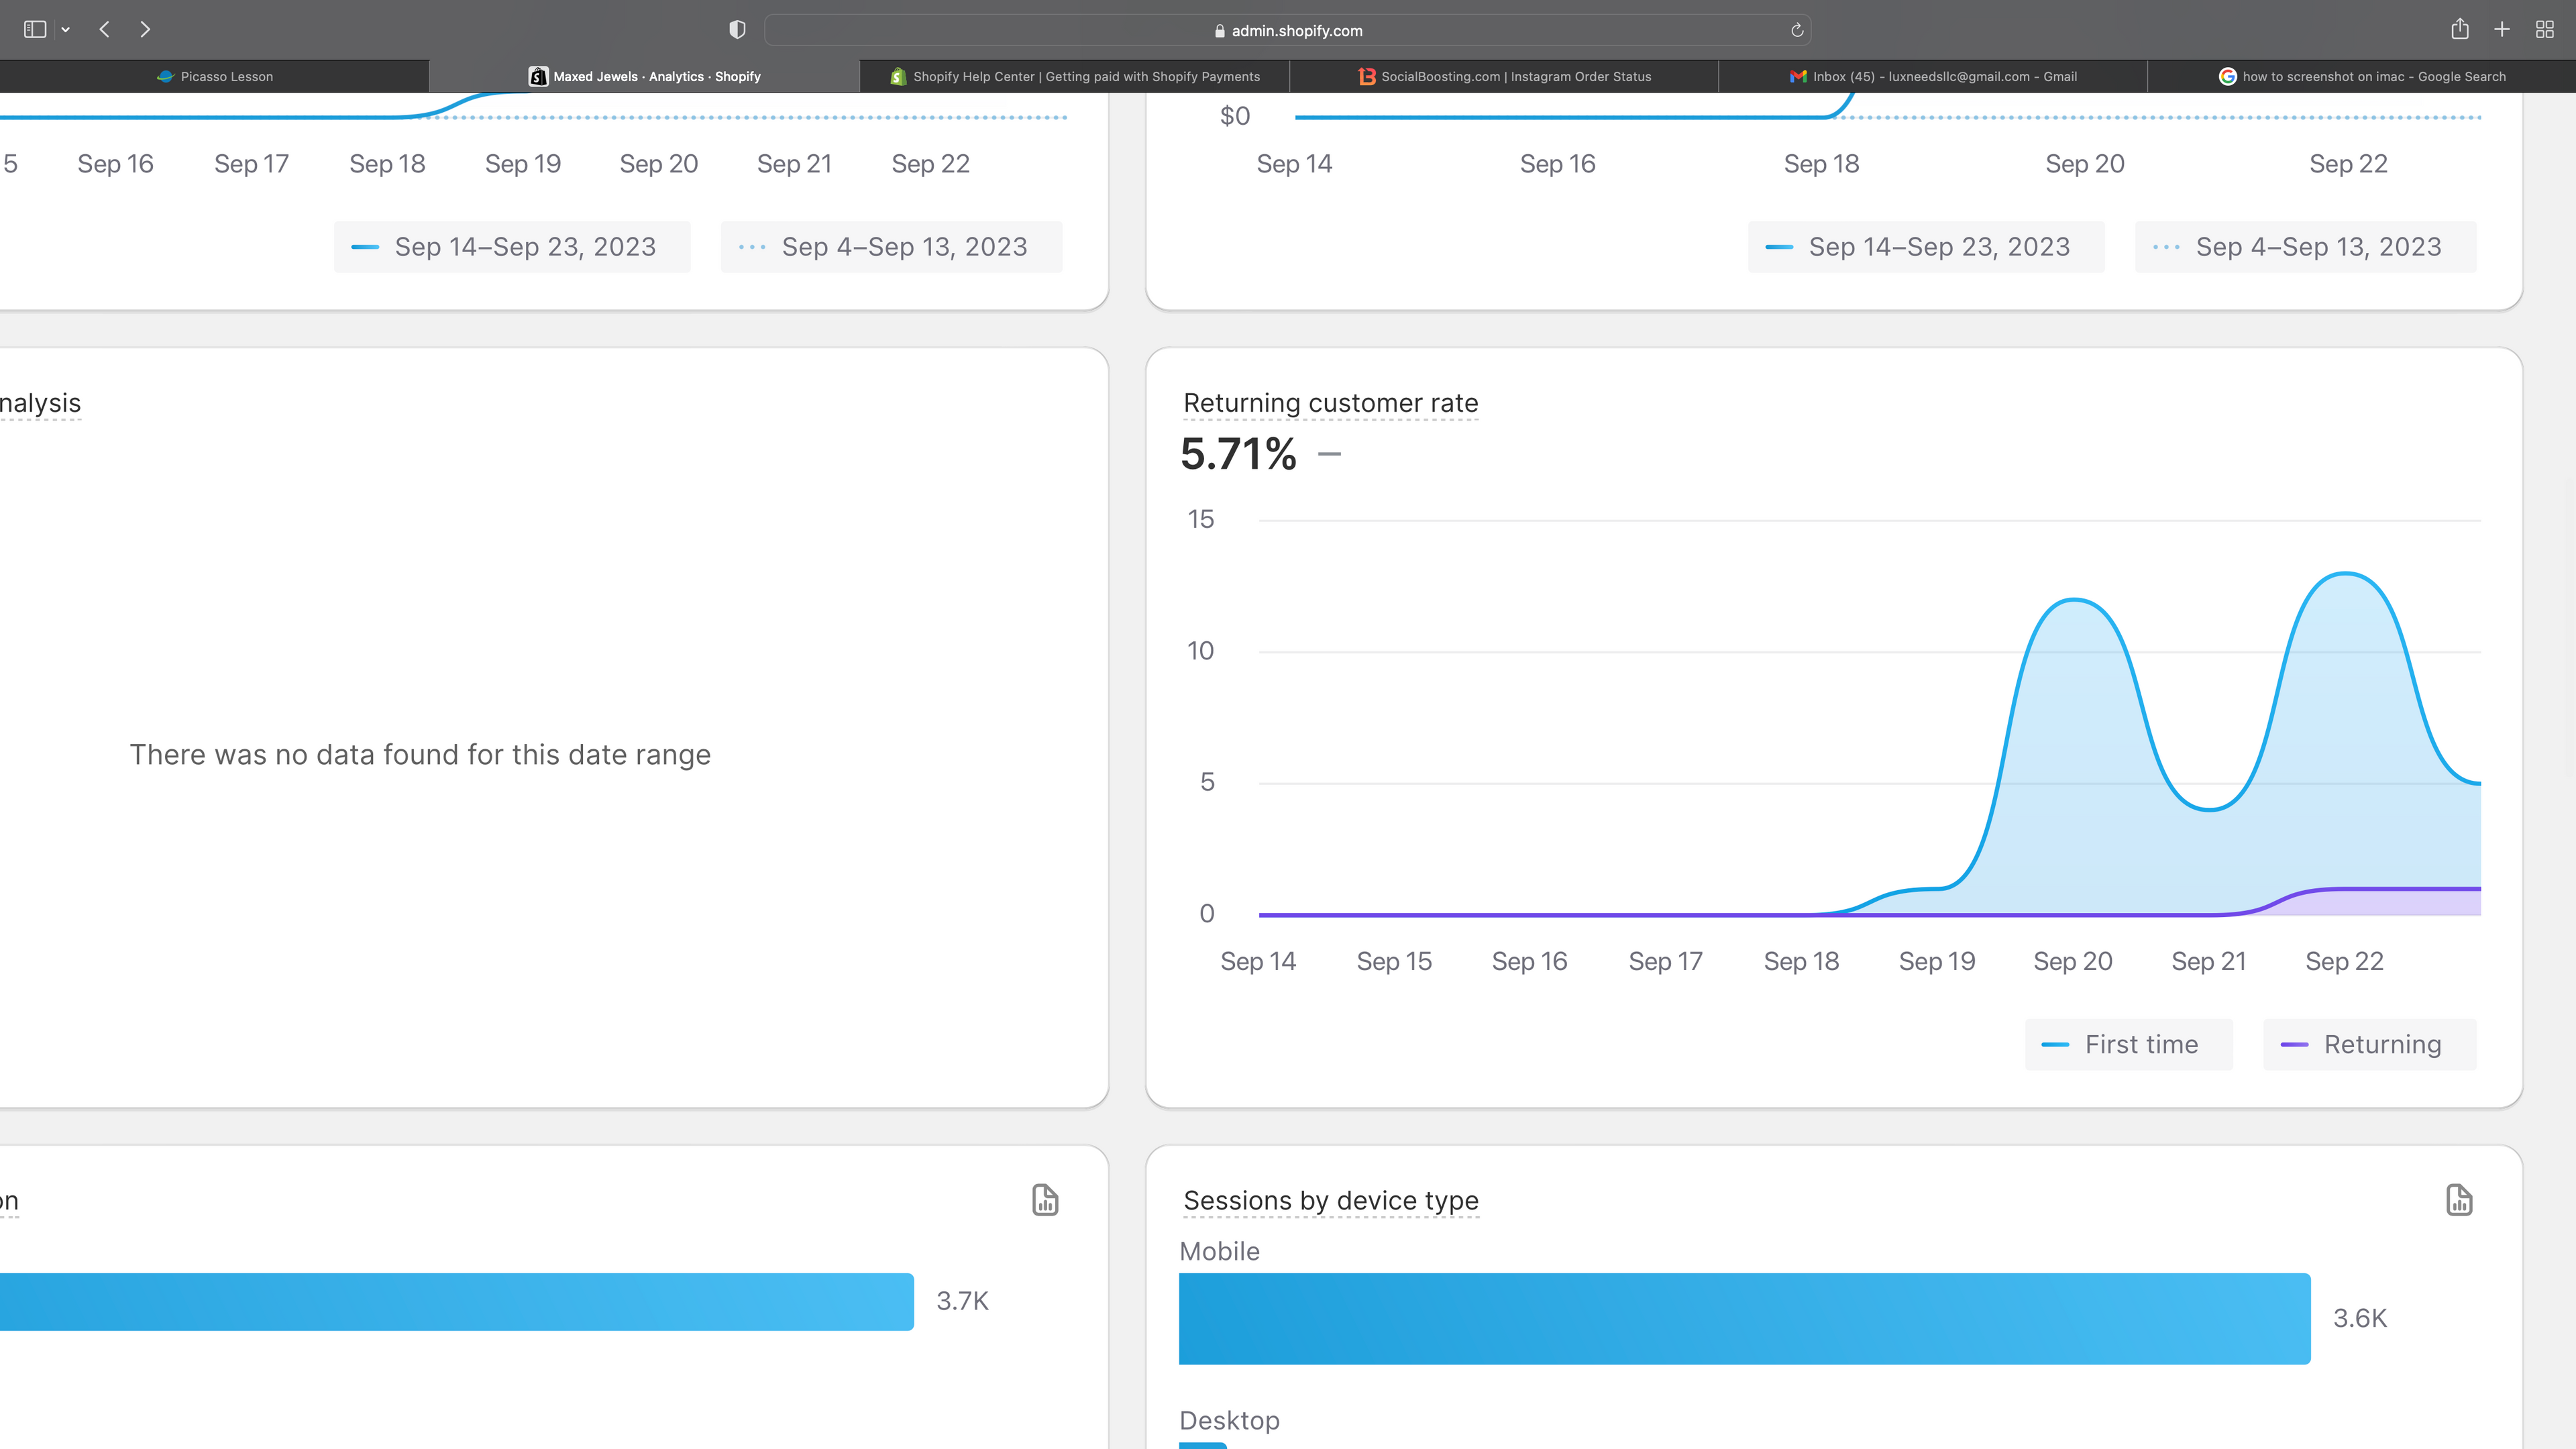
Task: Click the privacy shield icon
Action: (737, 30)
